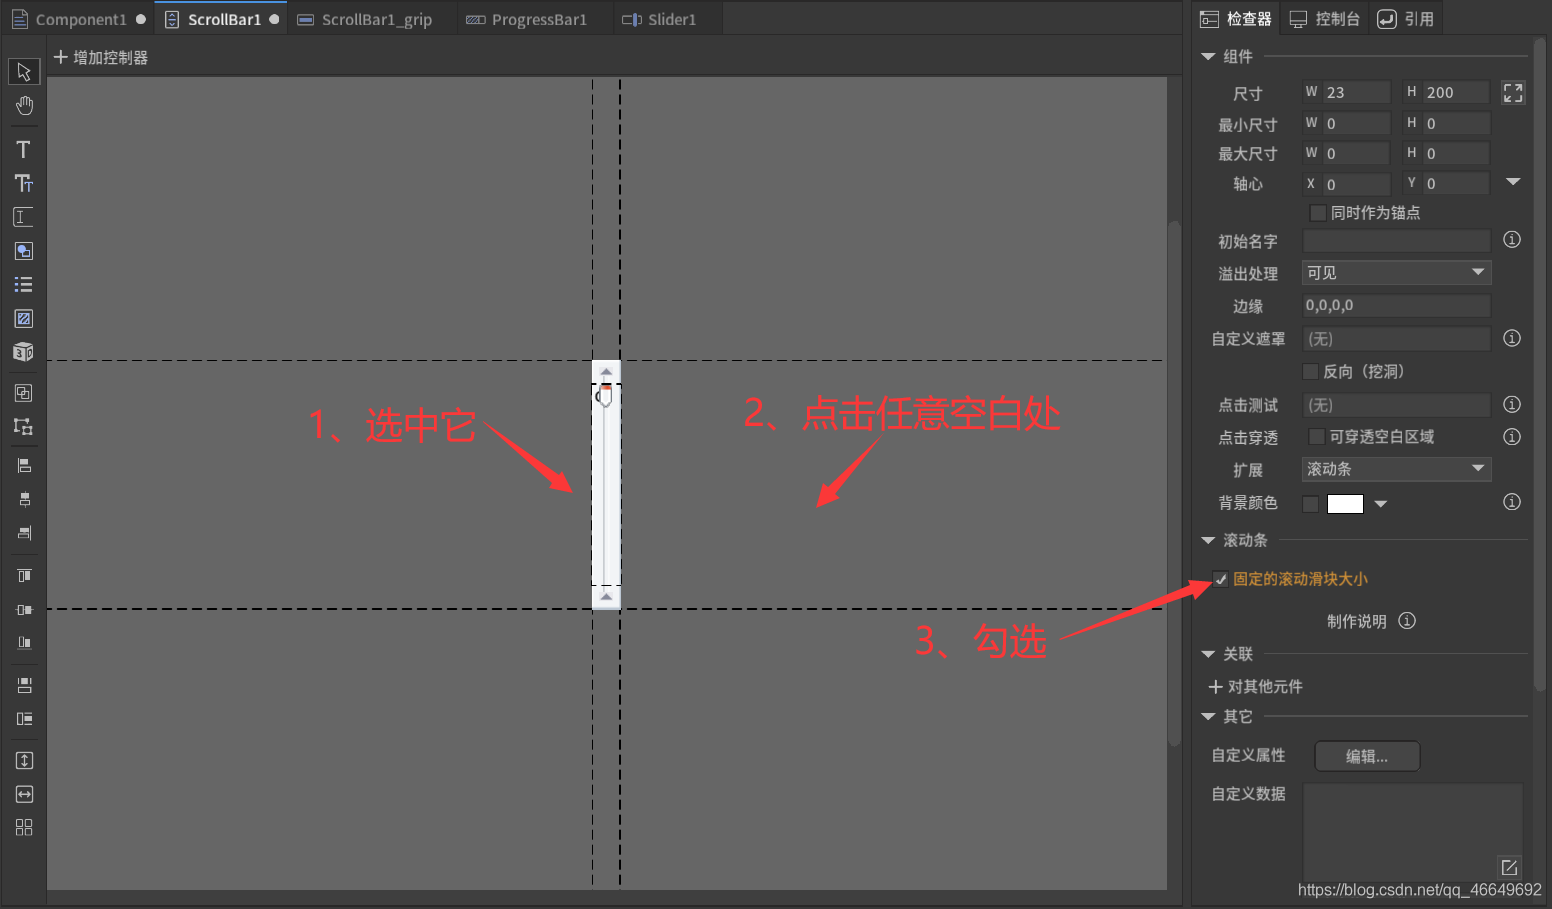
Task: Open the 引用 panel tab
Action: click(x=1405, y=19)
